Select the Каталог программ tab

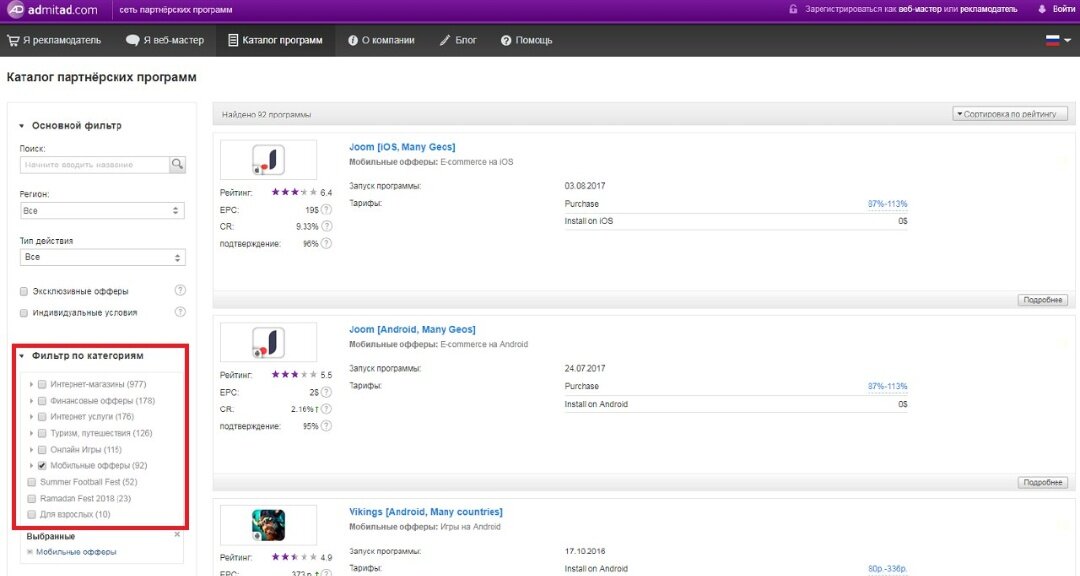pos(276,40)
